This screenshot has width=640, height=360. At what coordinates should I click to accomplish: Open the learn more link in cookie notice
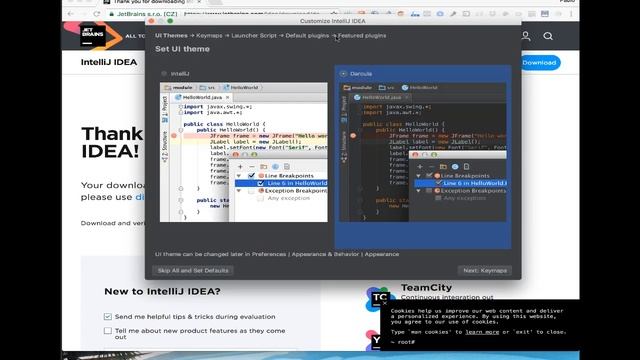[x=482, y=332]
